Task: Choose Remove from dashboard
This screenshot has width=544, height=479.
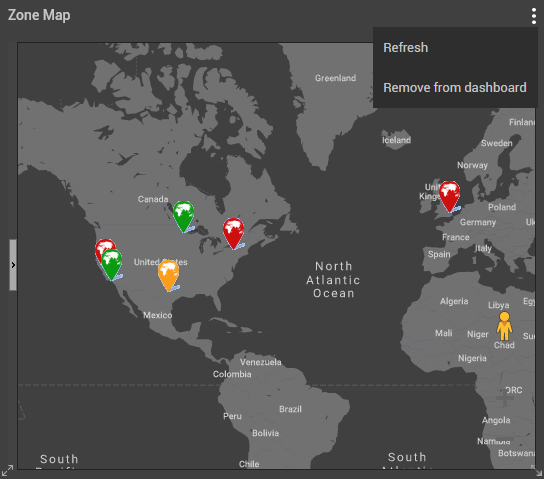Action: 454,87
